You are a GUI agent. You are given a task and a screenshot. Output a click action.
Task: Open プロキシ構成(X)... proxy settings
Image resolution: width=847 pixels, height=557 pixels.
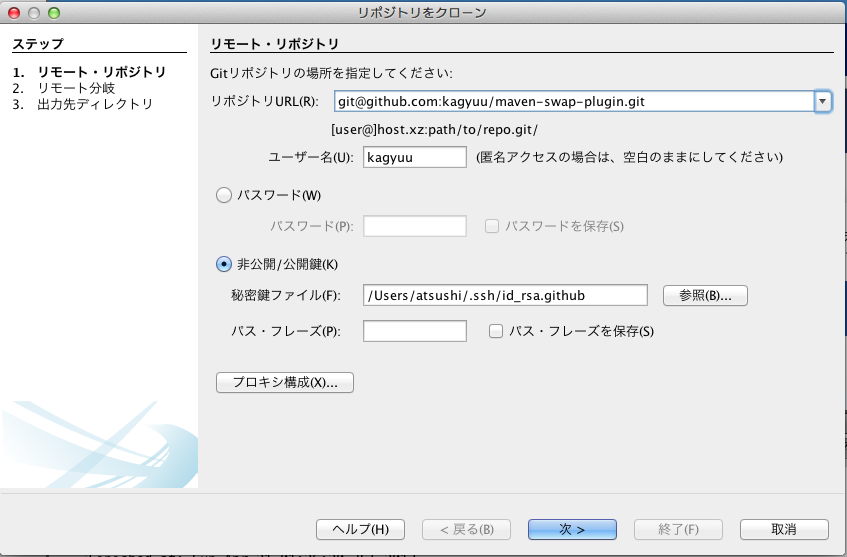click(285, 382)
